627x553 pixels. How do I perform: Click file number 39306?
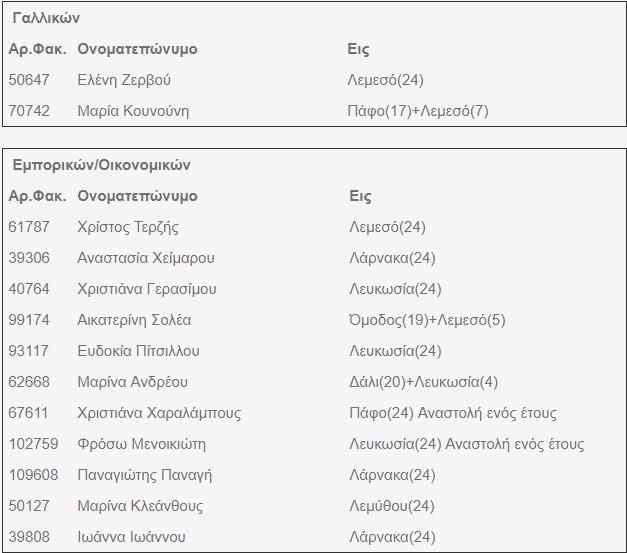coord(29,258)
